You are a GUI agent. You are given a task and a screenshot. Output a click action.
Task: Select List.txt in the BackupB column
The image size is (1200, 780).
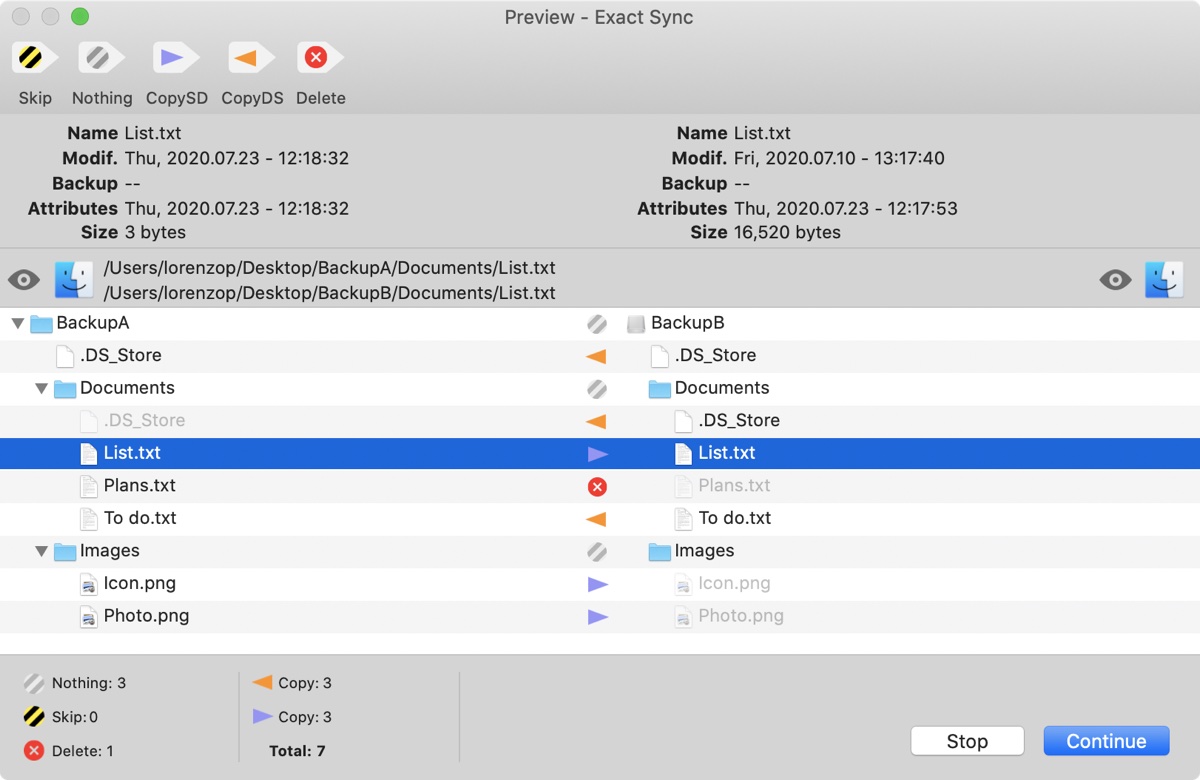coord(729,453)
